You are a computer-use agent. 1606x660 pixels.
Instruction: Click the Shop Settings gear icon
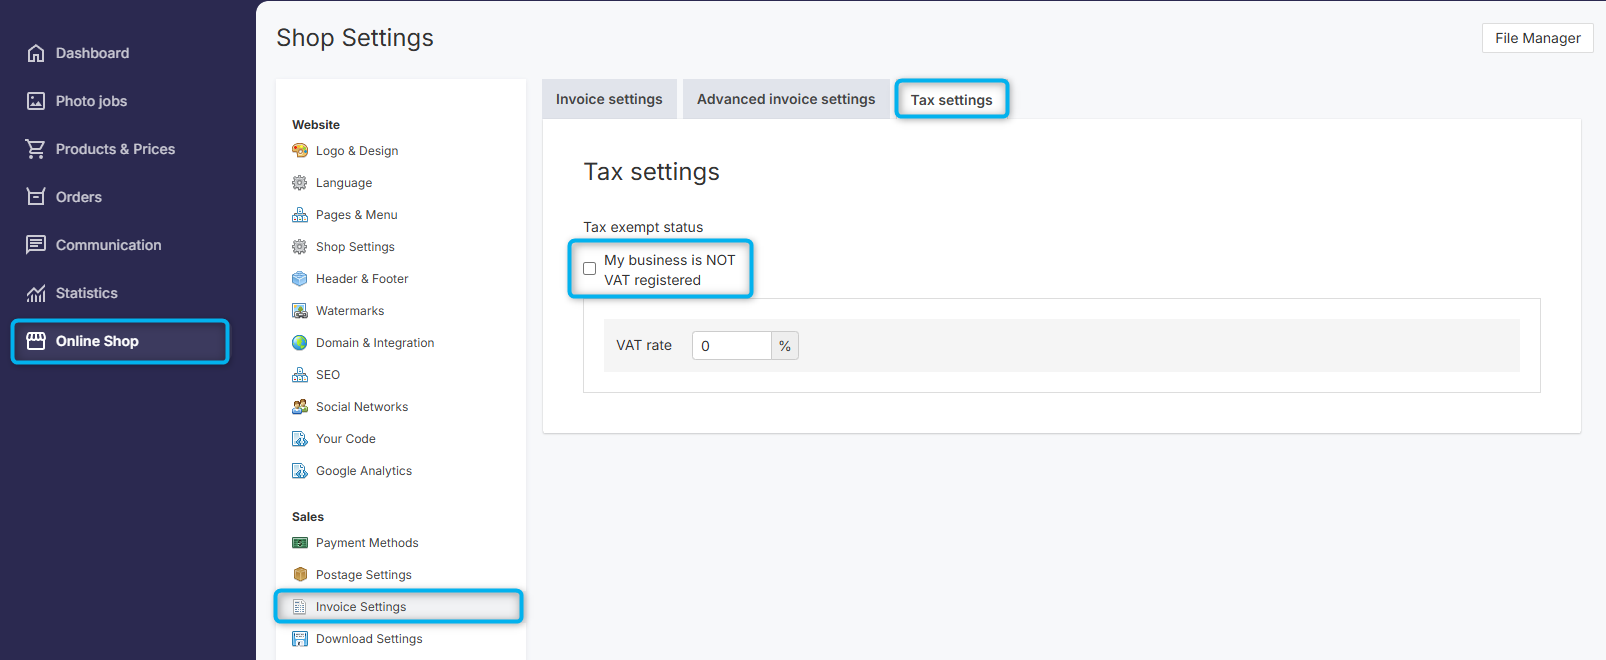[300, 247]
